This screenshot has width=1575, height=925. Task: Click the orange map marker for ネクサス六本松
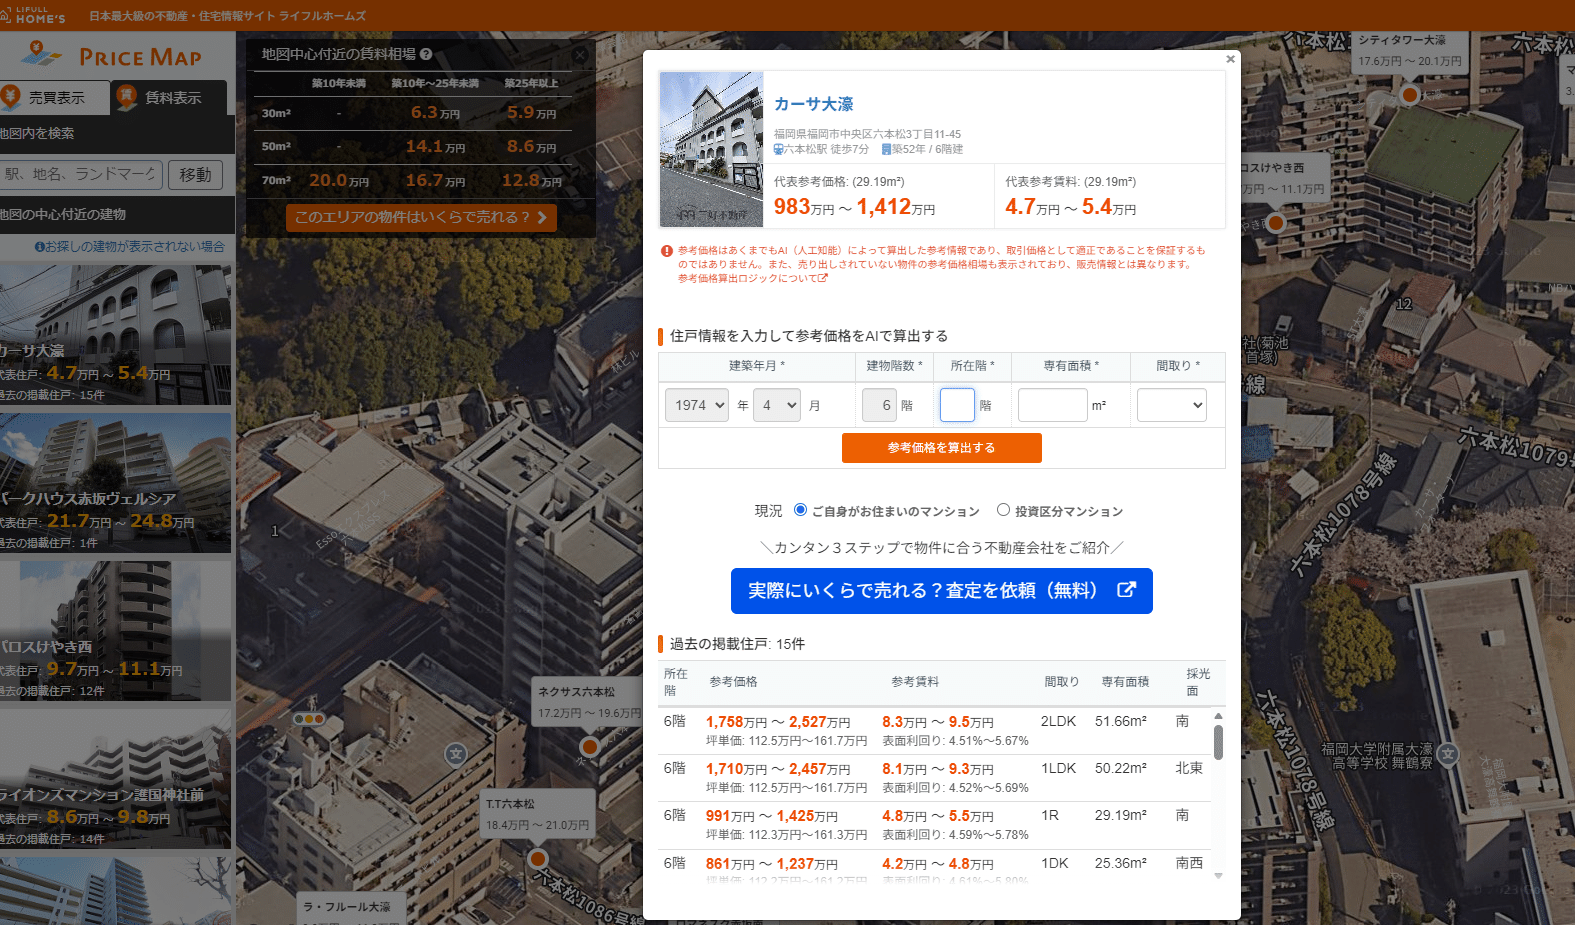pyautogui.click(x=590, y=746)
